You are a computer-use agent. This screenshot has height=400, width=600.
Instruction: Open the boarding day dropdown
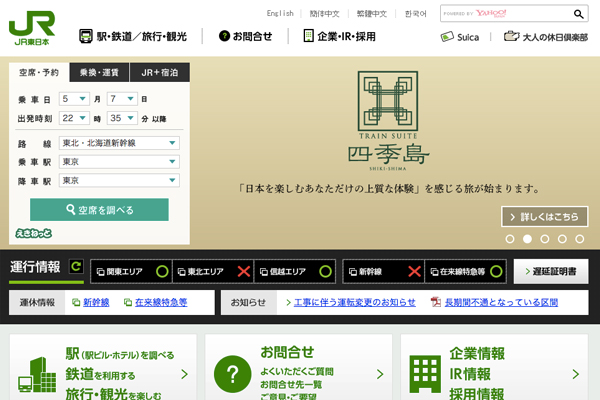(122, 99)
